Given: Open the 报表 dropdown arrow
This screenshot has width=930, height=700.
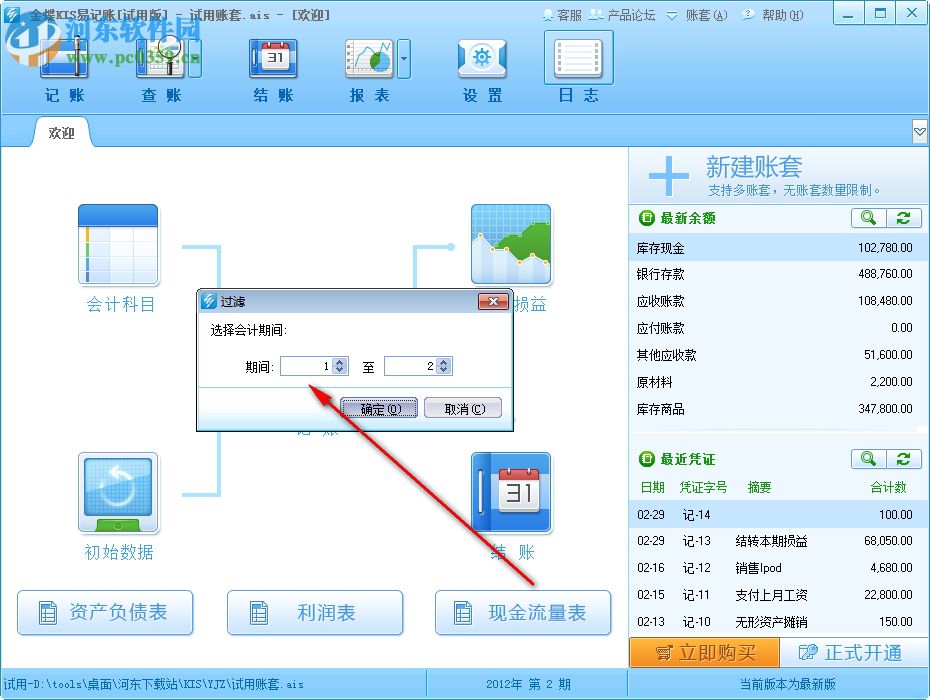Looking at the screenshot, I should click(x=404, y=58).
